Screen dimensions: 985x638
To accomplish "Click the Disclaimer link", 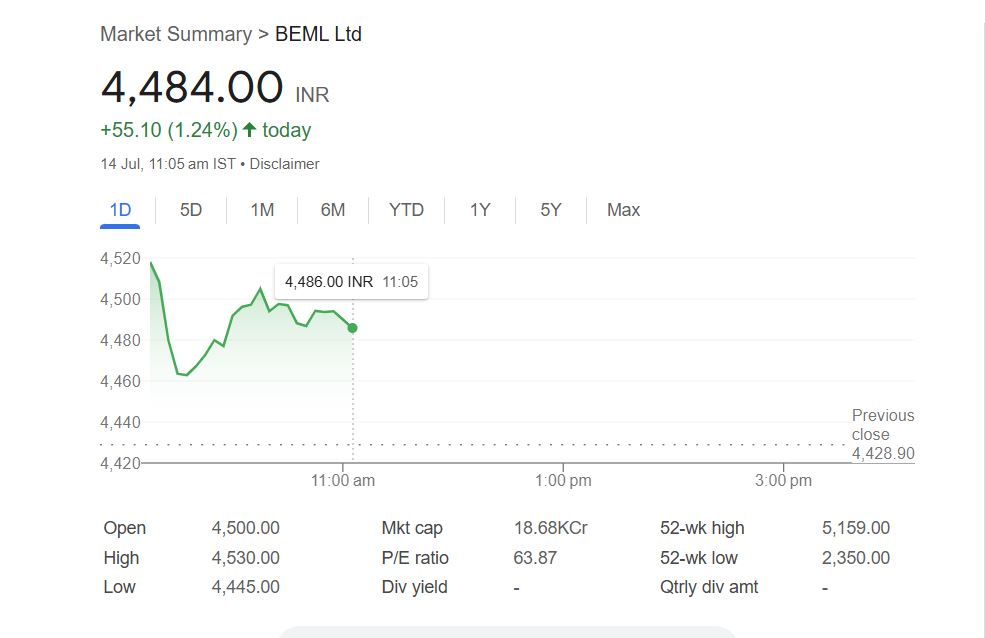I will (284, 163).
